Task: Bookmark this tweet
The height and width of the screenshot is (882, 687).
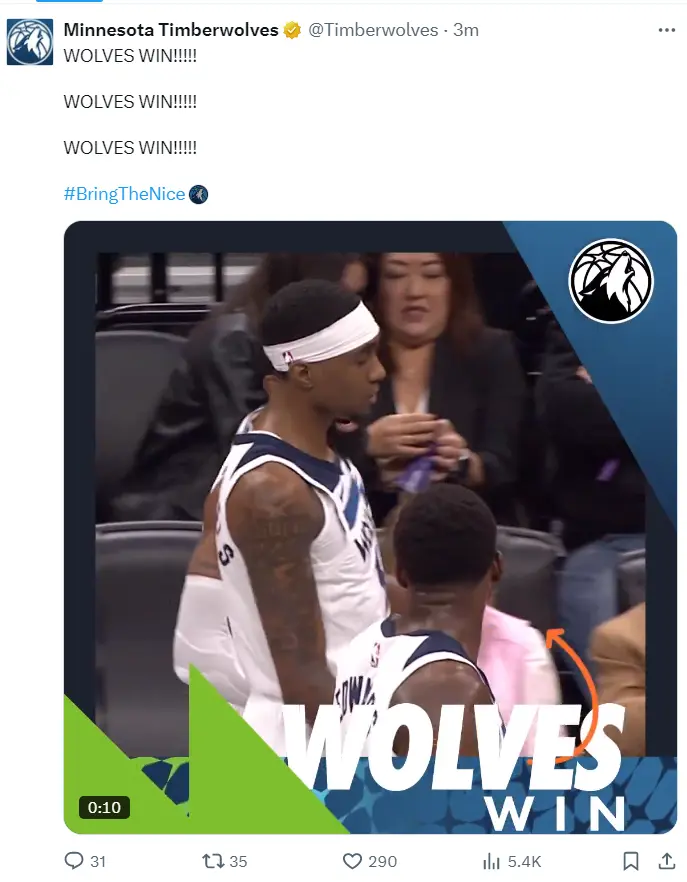Action: tap(631, 861)
